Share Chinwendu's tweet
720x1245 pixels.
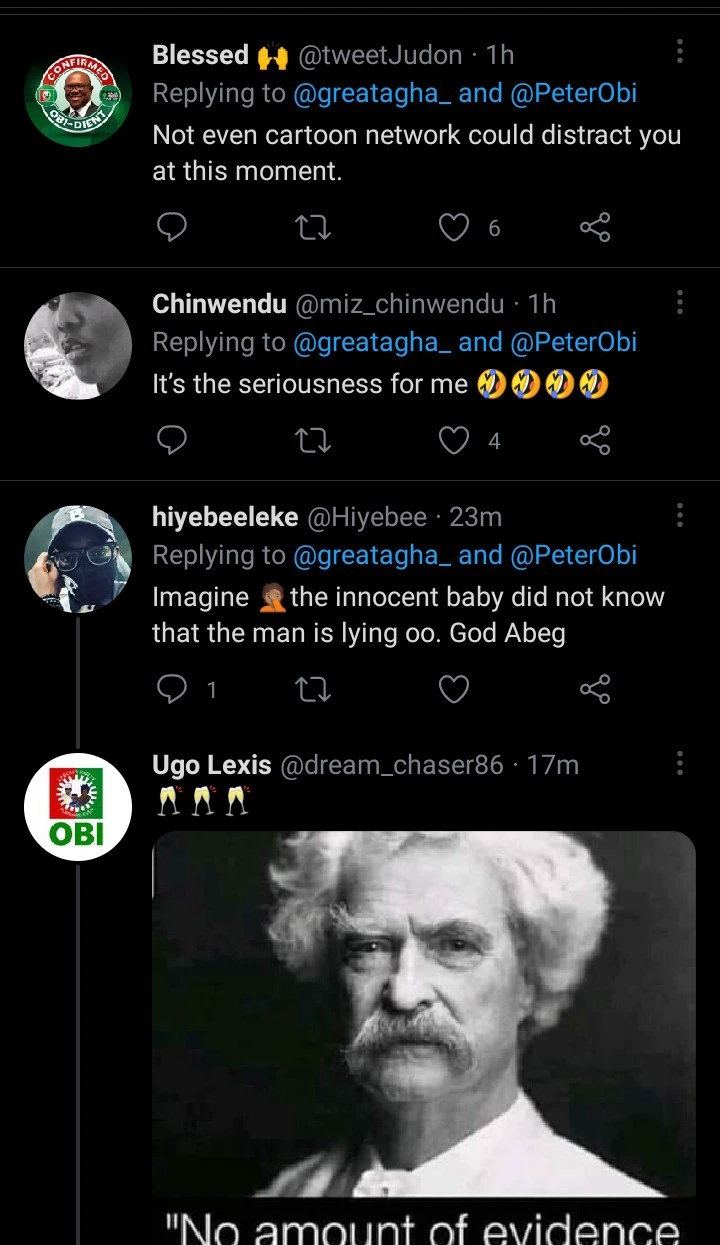tap(595, 440)
